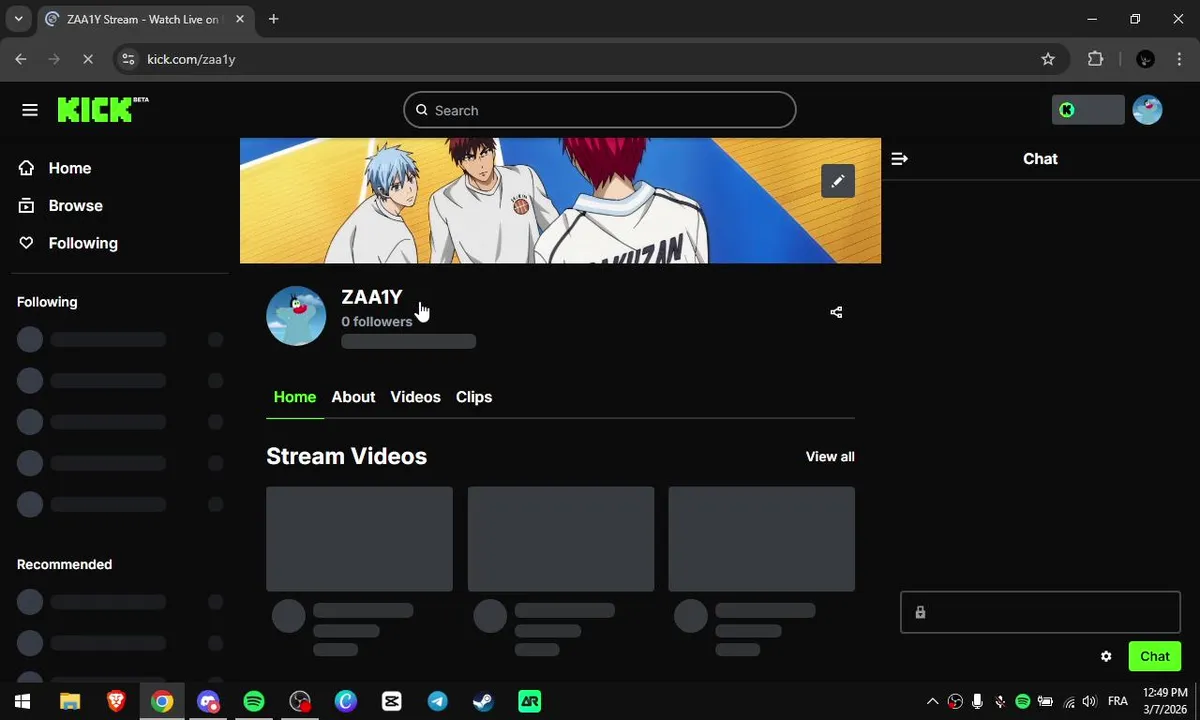Open chat settings gear
This screenshot has height=720, width=1200.
1106,657
